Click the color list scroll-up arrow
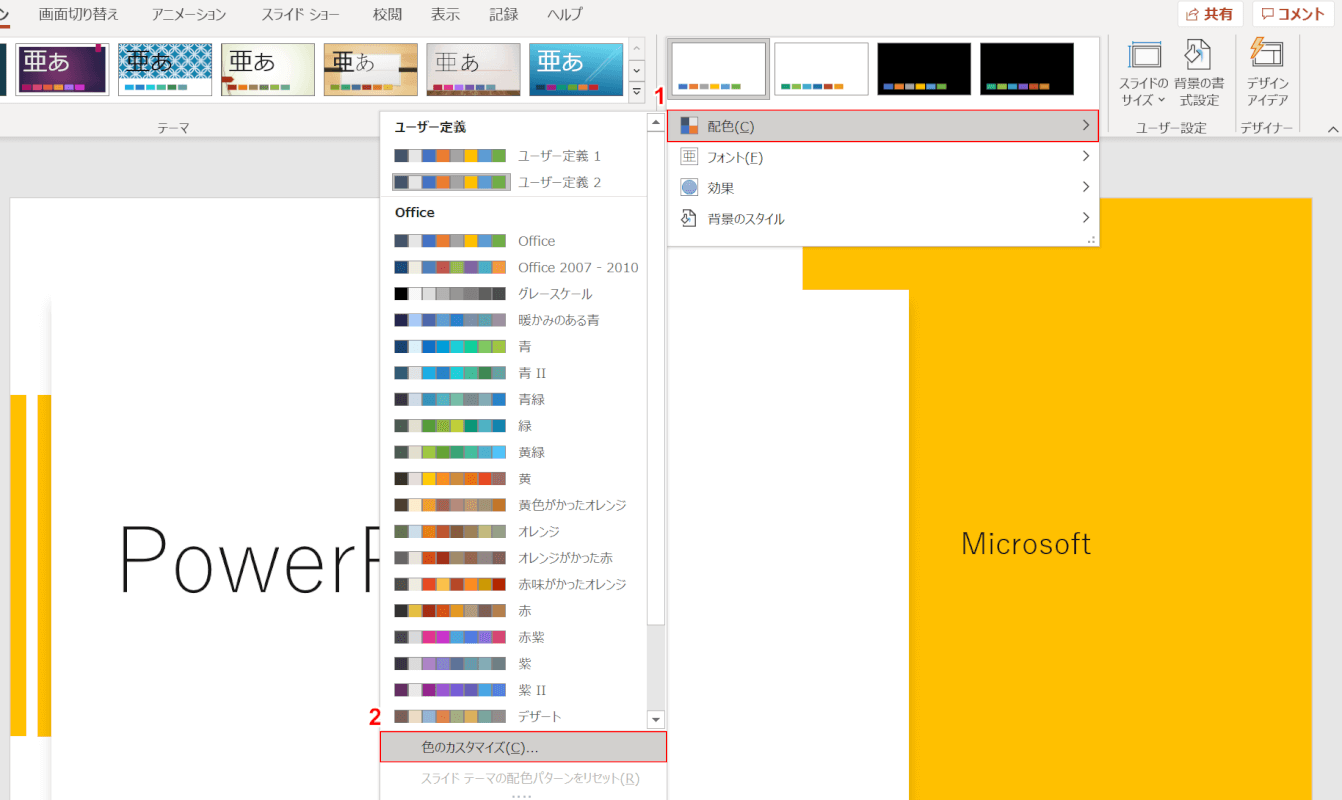The width and height of the screenshot is (1342, 800). click(x=656, y=123)
